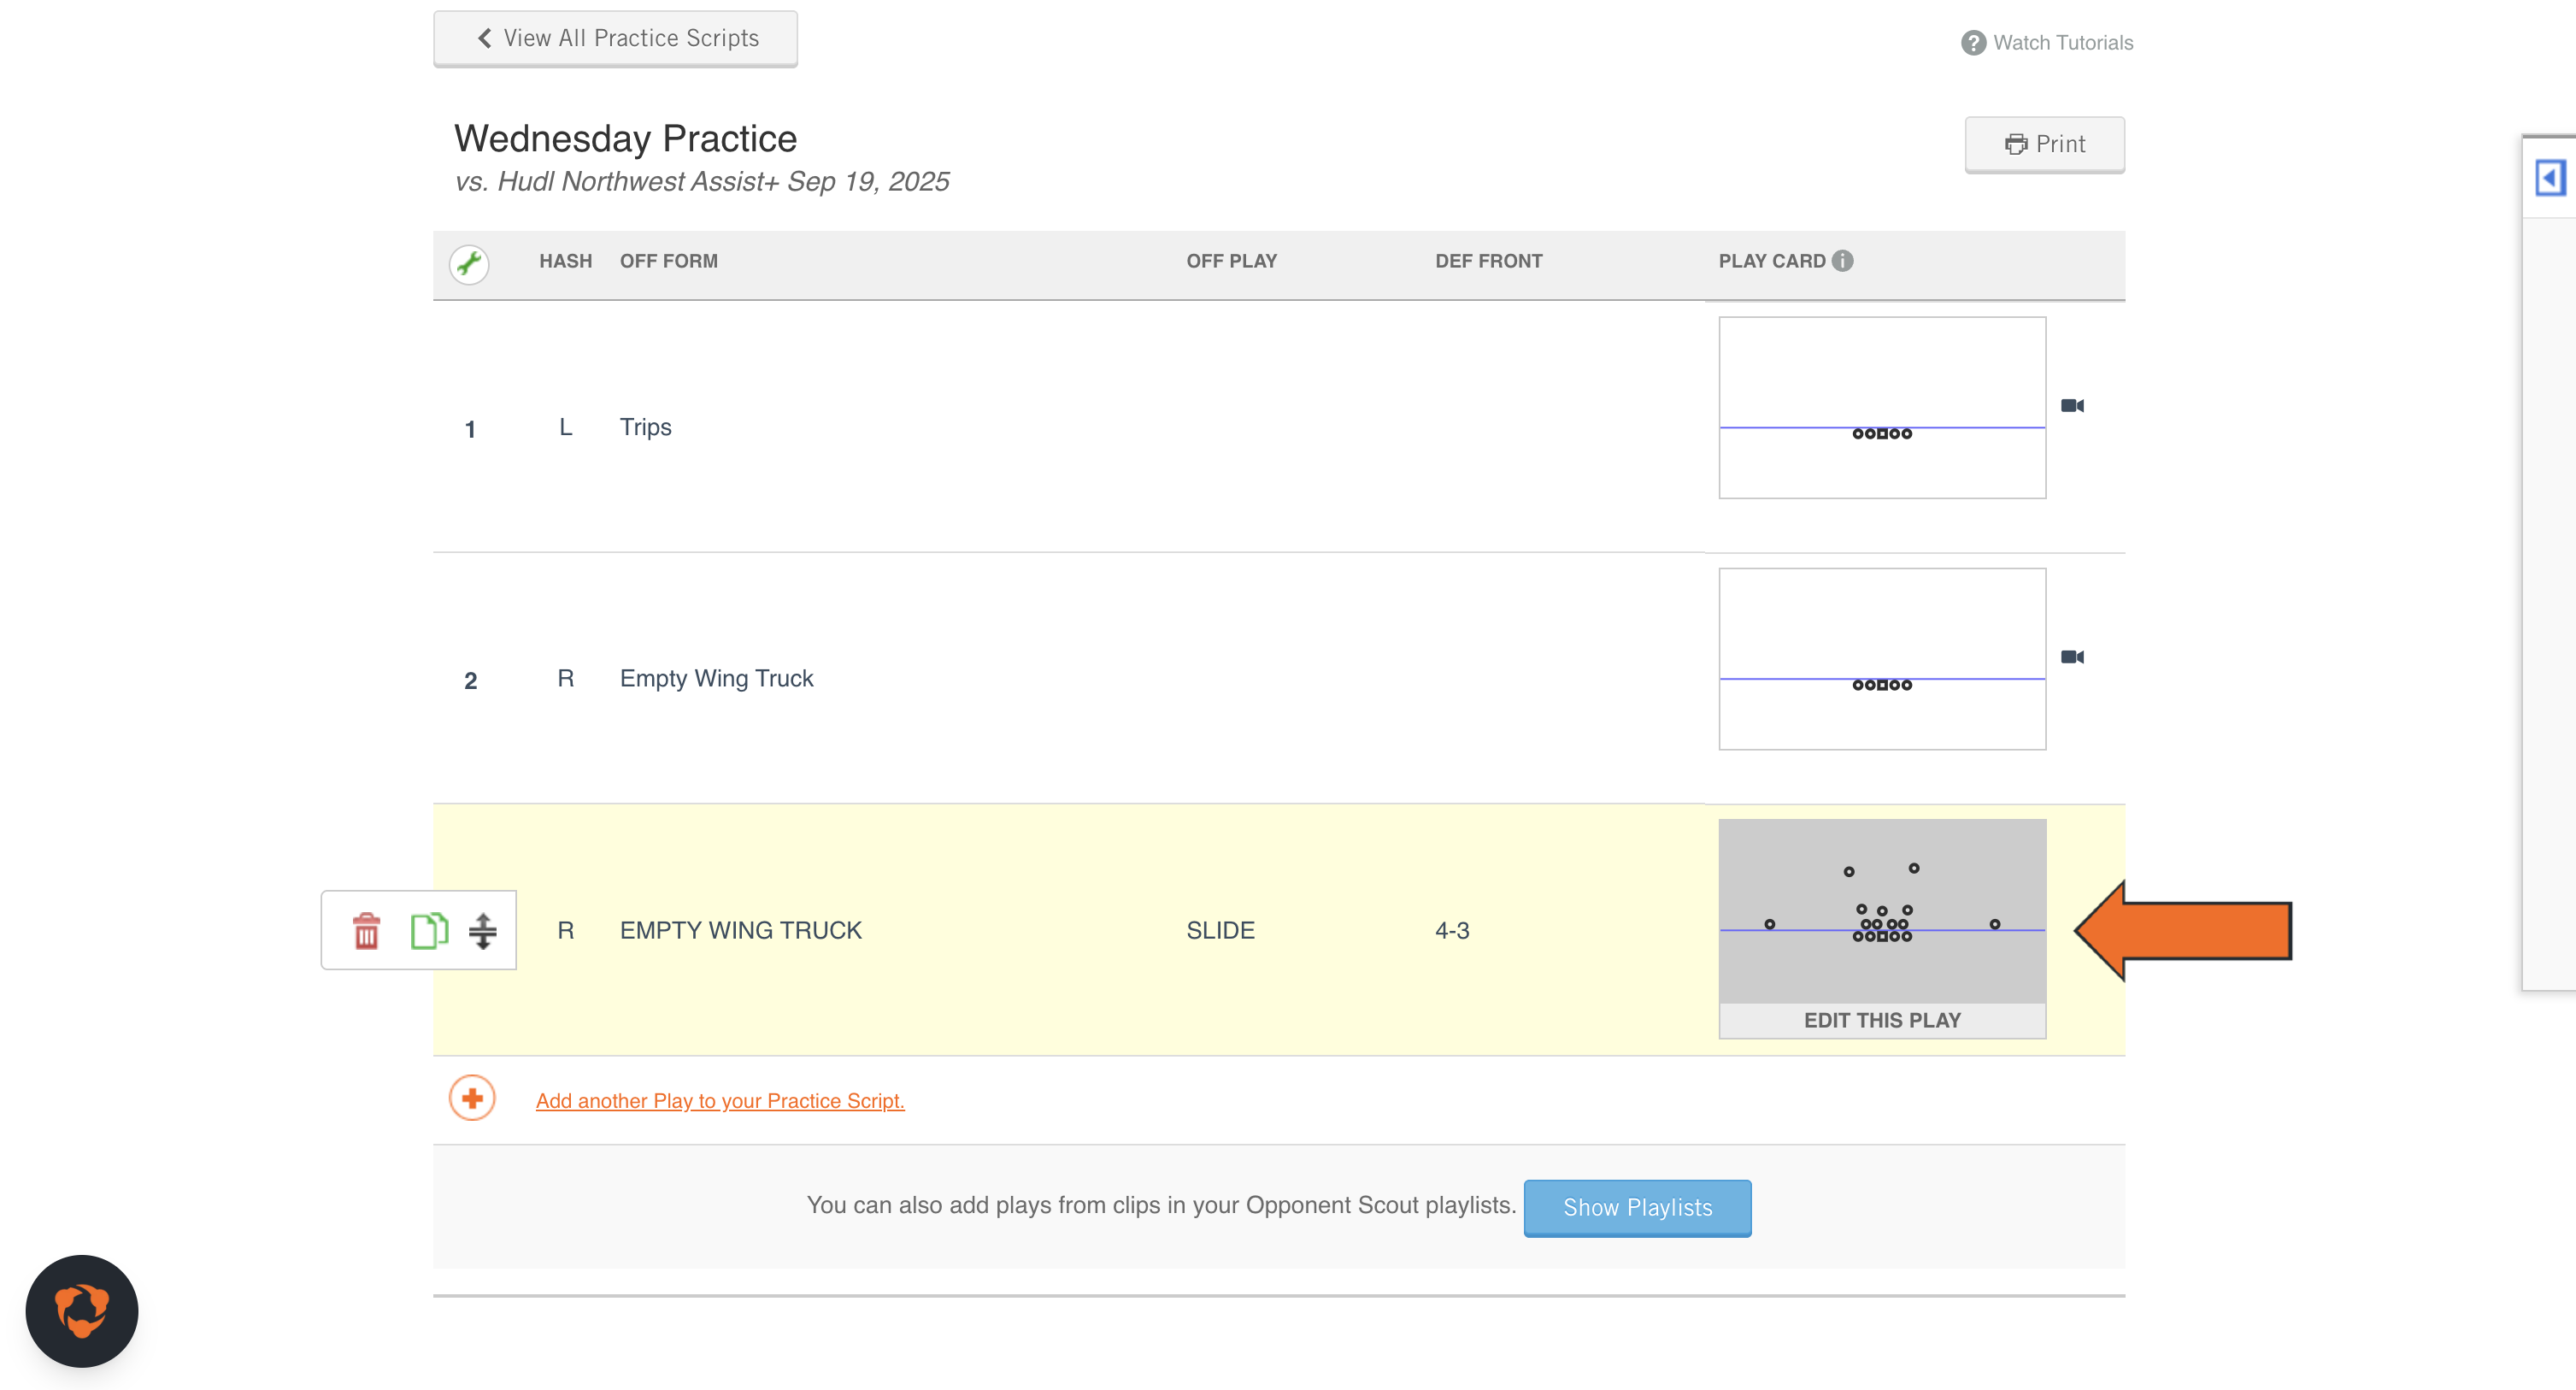Click Show Playlists button
This screenshot has height=1390, width=2576.
[1637, 1207]
